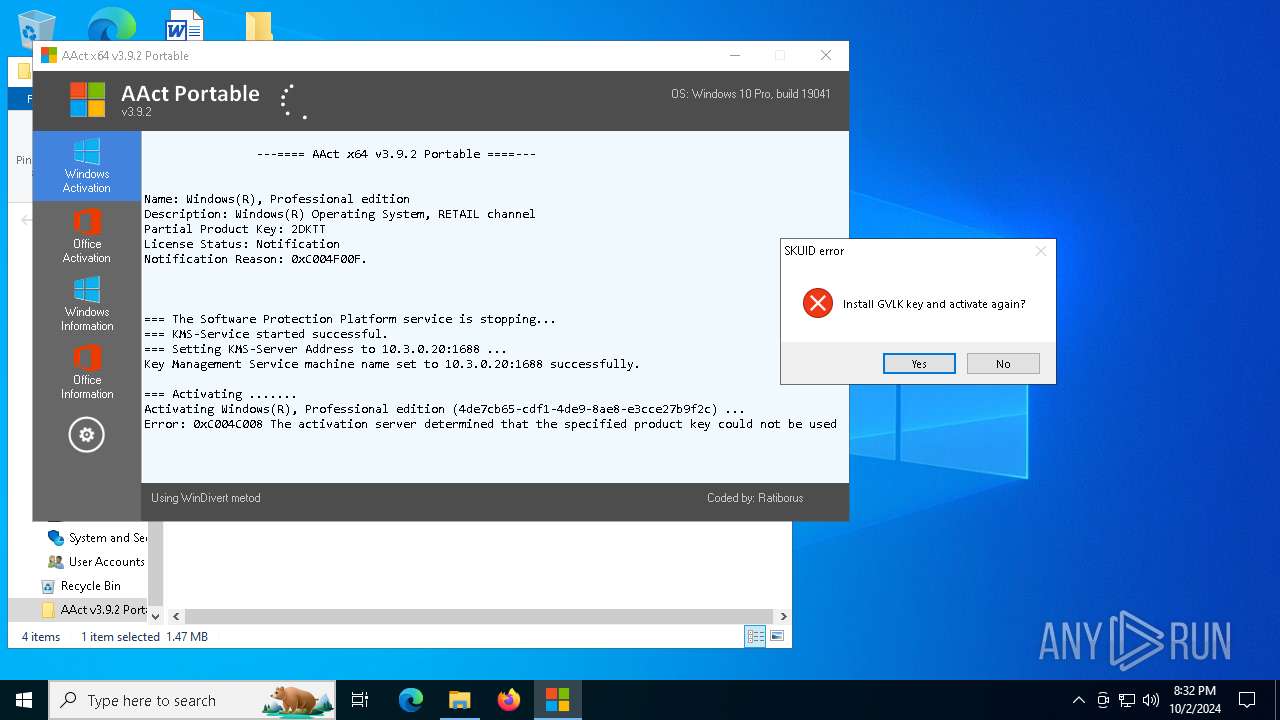Switch Explorer to large icons view

777,636
